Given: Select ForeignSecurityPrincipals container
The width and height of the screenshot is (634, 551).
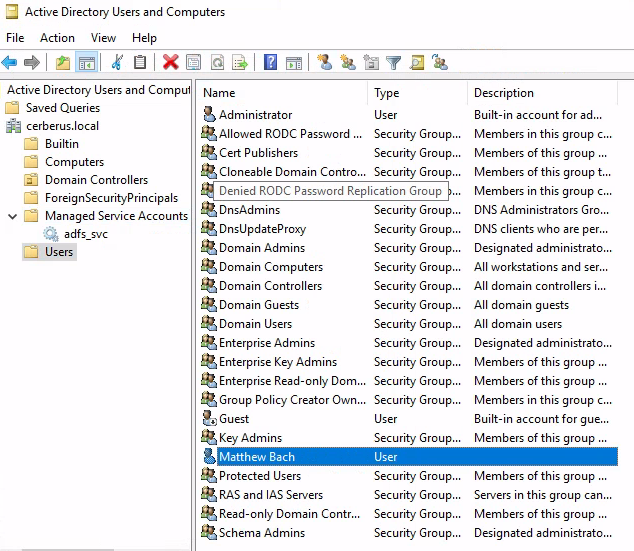Looking at the screenshot, I should pos(111,198).
